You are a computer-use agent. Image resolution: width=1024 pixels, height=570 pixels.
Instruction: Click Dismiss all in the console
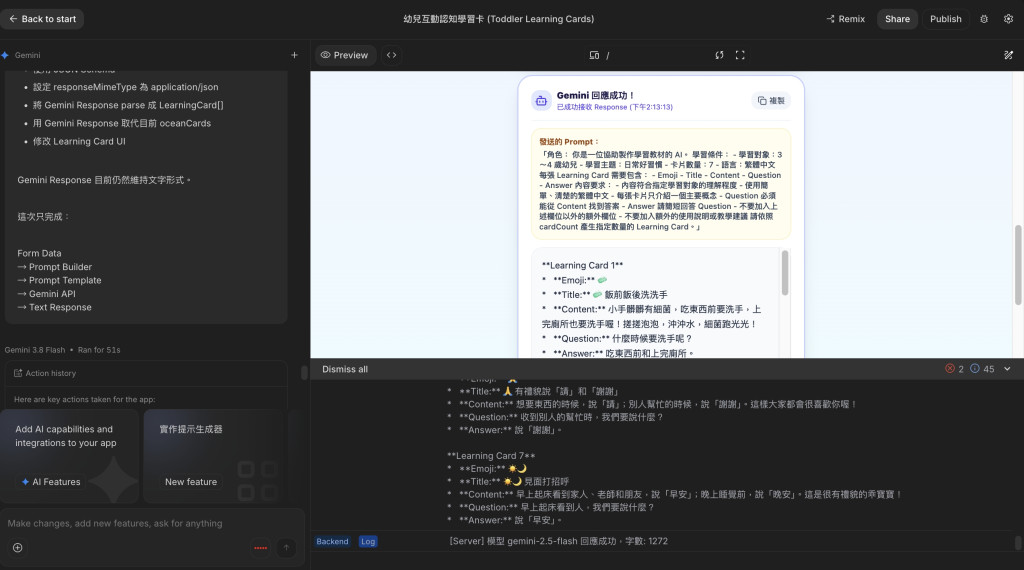pos(345,370)
